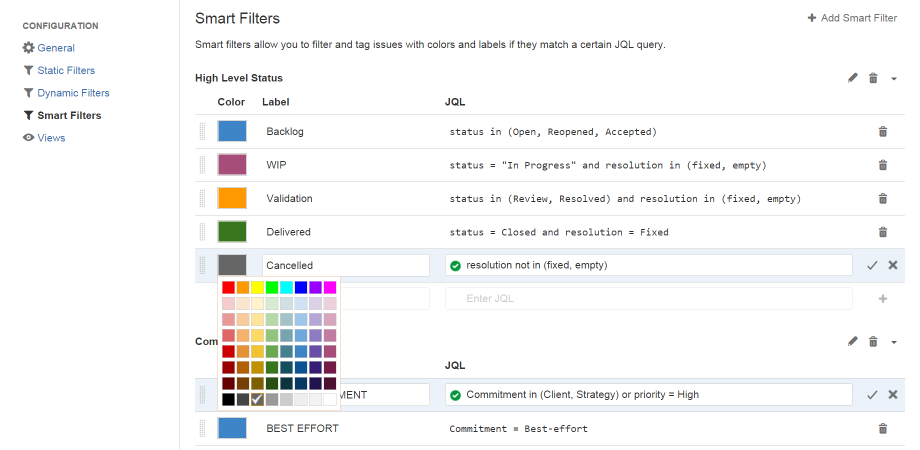Delete the BEST EFFORT filter row
Screen dimensions: 920x450
(x=882, y=428)
